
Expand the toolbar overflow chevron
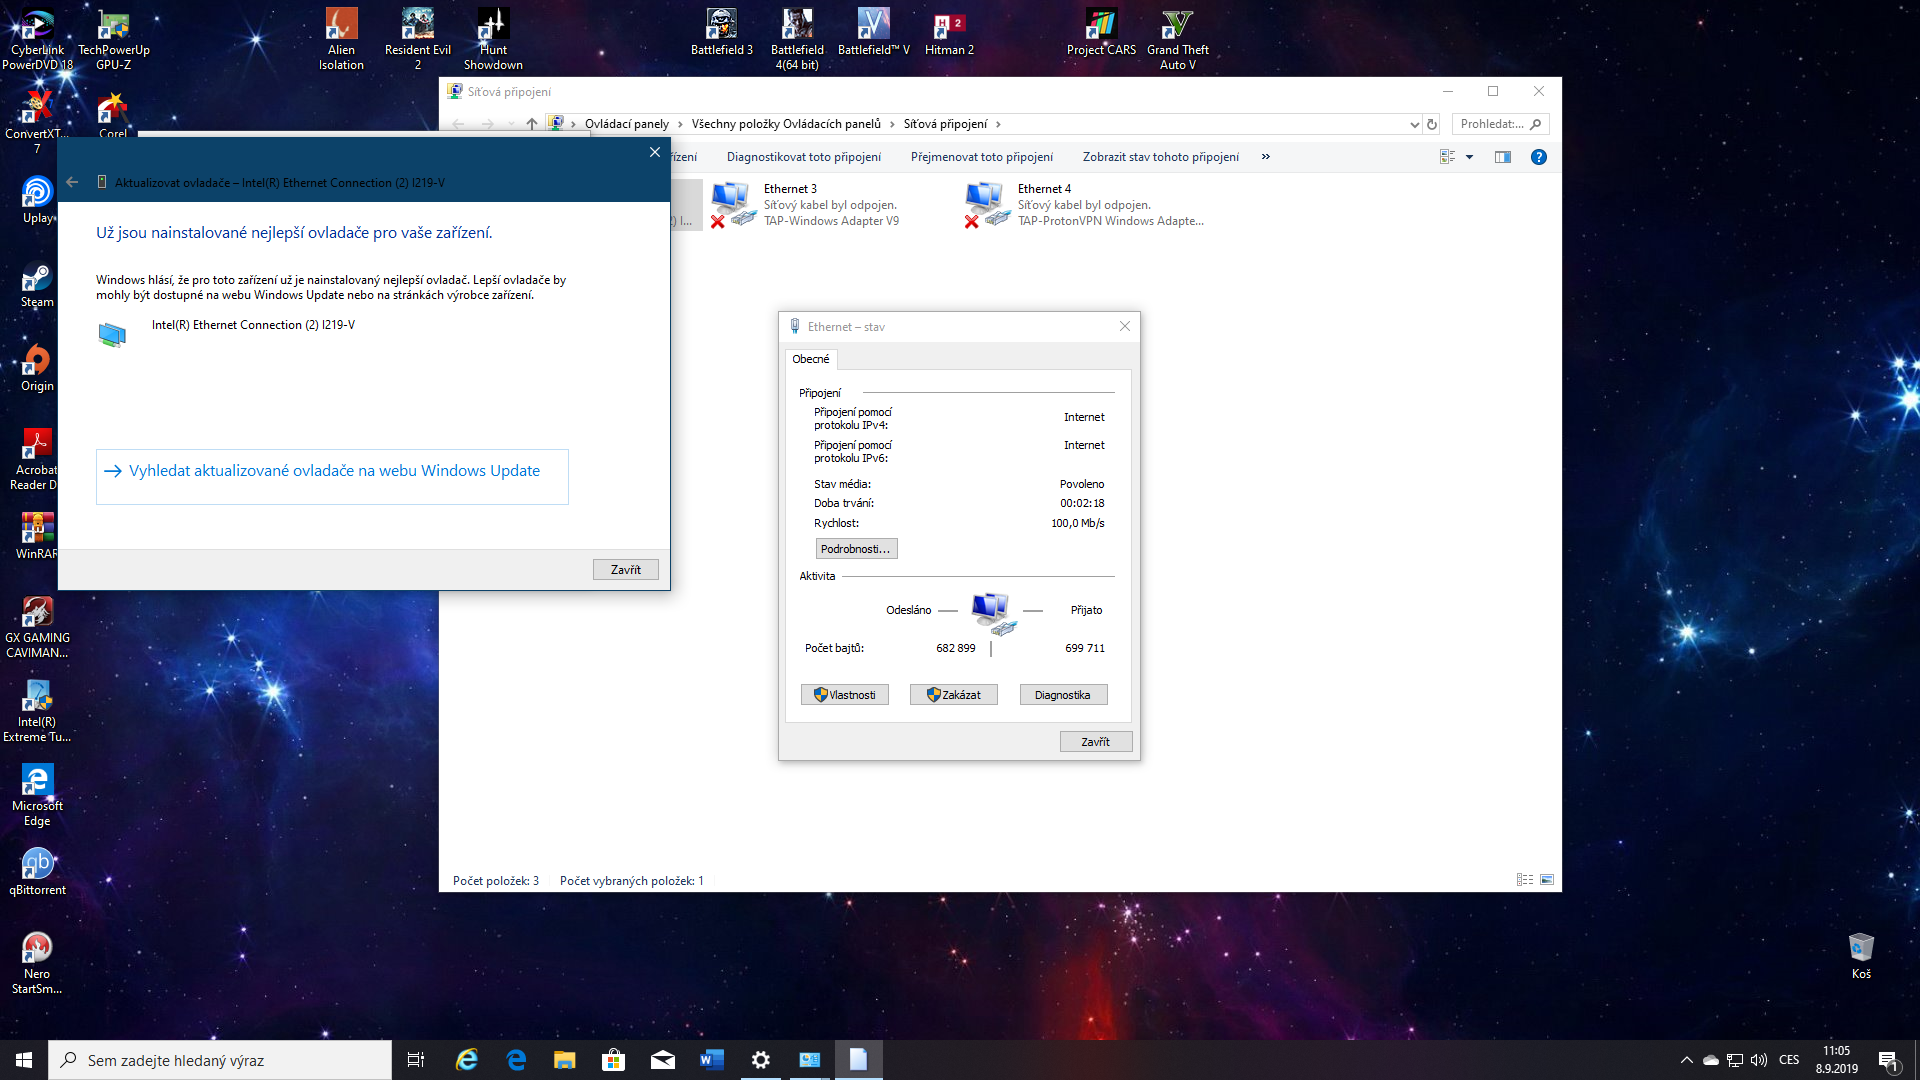(x=1265, y=157)
